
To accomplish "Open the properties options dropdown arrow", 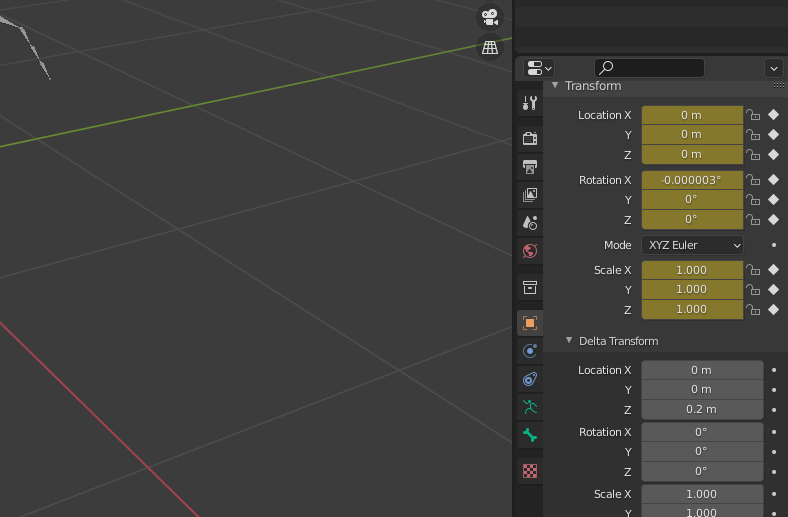I will click(x=773, y=68).
